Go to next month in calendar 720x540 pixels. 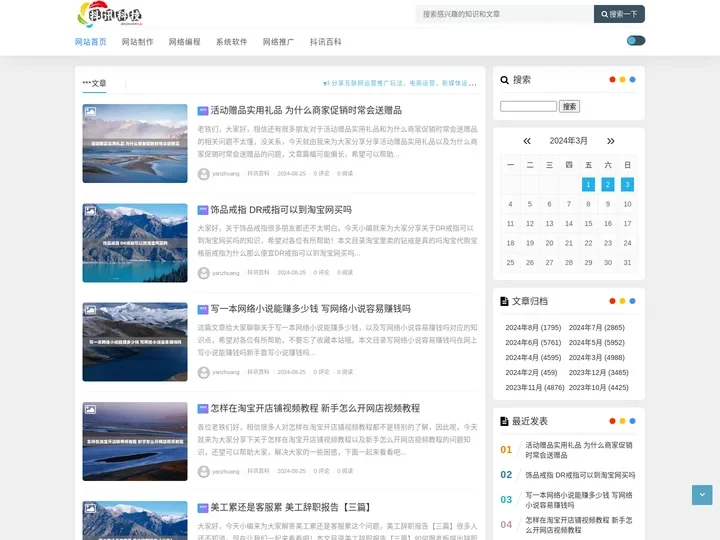(x=610, y=141)
